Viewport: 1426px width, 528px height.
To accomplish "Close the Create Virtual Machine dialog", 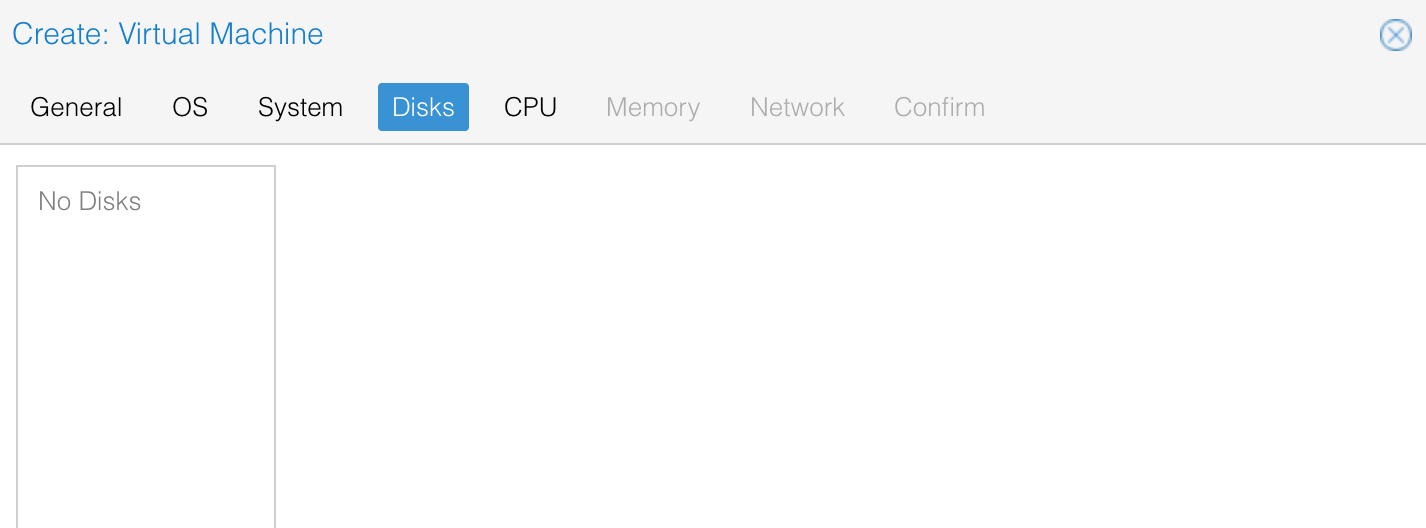I will [x=1395, y=35].
